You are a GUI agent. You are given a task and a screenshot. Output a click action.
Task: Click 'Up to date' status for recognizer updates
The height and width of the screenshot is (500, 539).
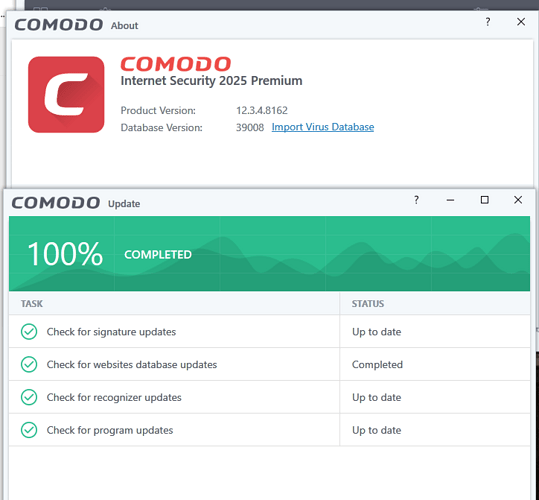[376, 398]
